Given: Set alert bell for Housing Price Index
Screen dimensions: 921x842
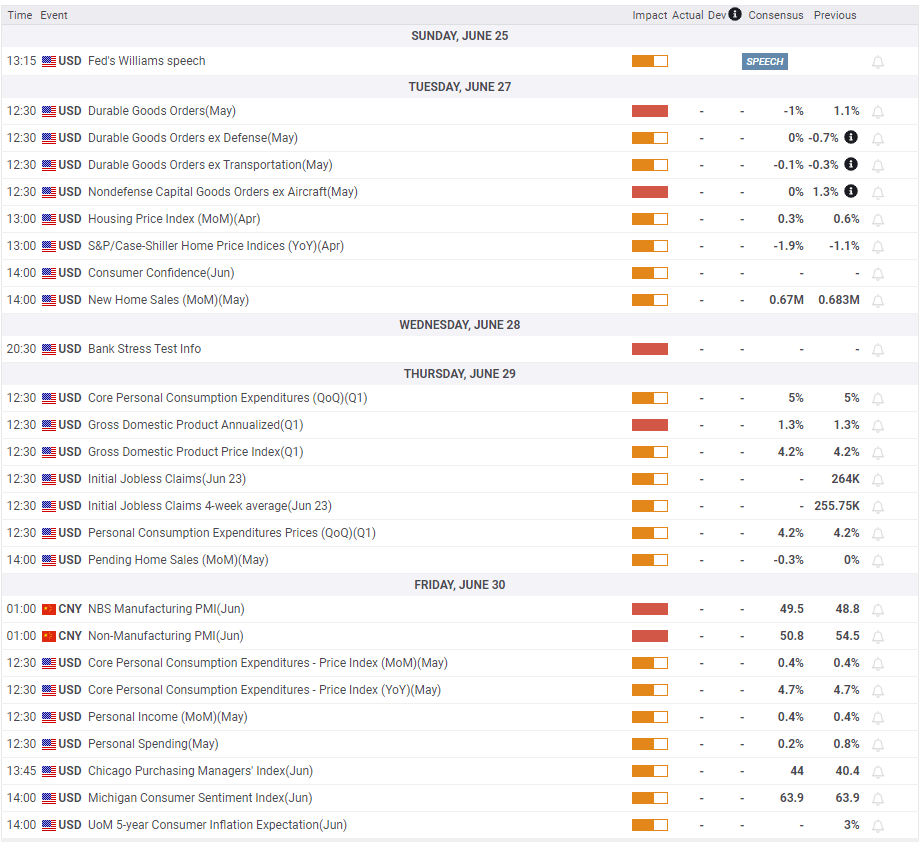Looking at the screenshot, I should 878,220.
